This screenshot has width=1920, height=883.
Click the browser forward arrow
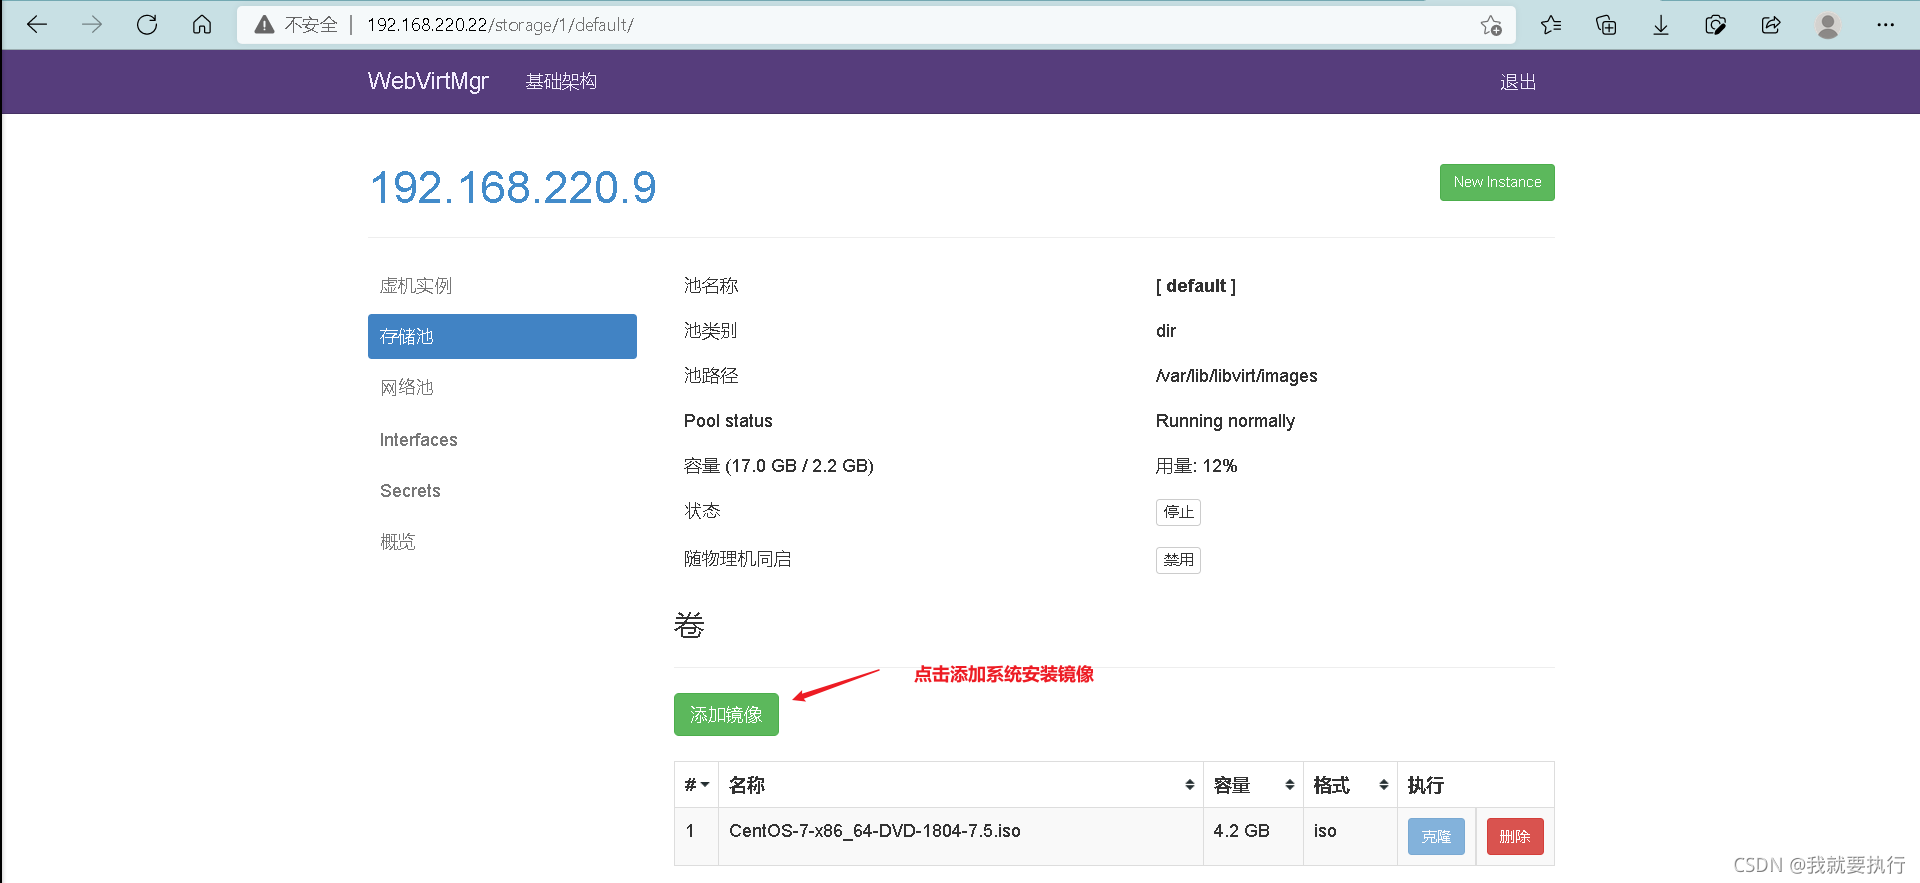click(92, 25)
